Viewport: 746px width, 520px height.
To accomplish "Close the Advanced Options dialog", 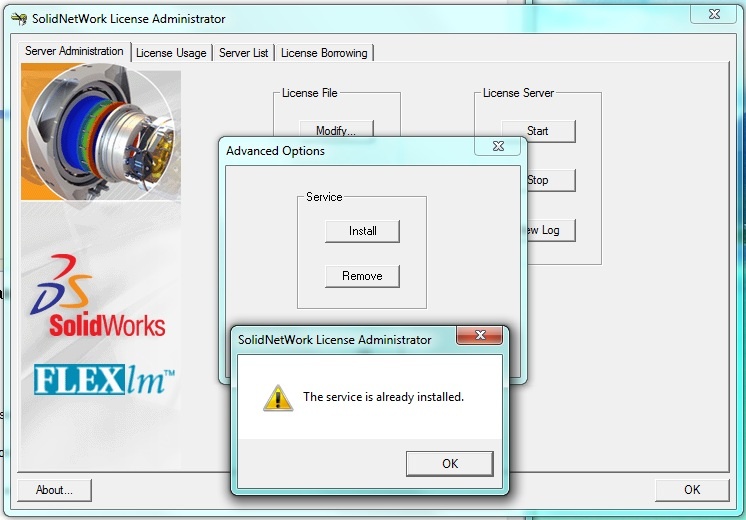I will [498, 147].
